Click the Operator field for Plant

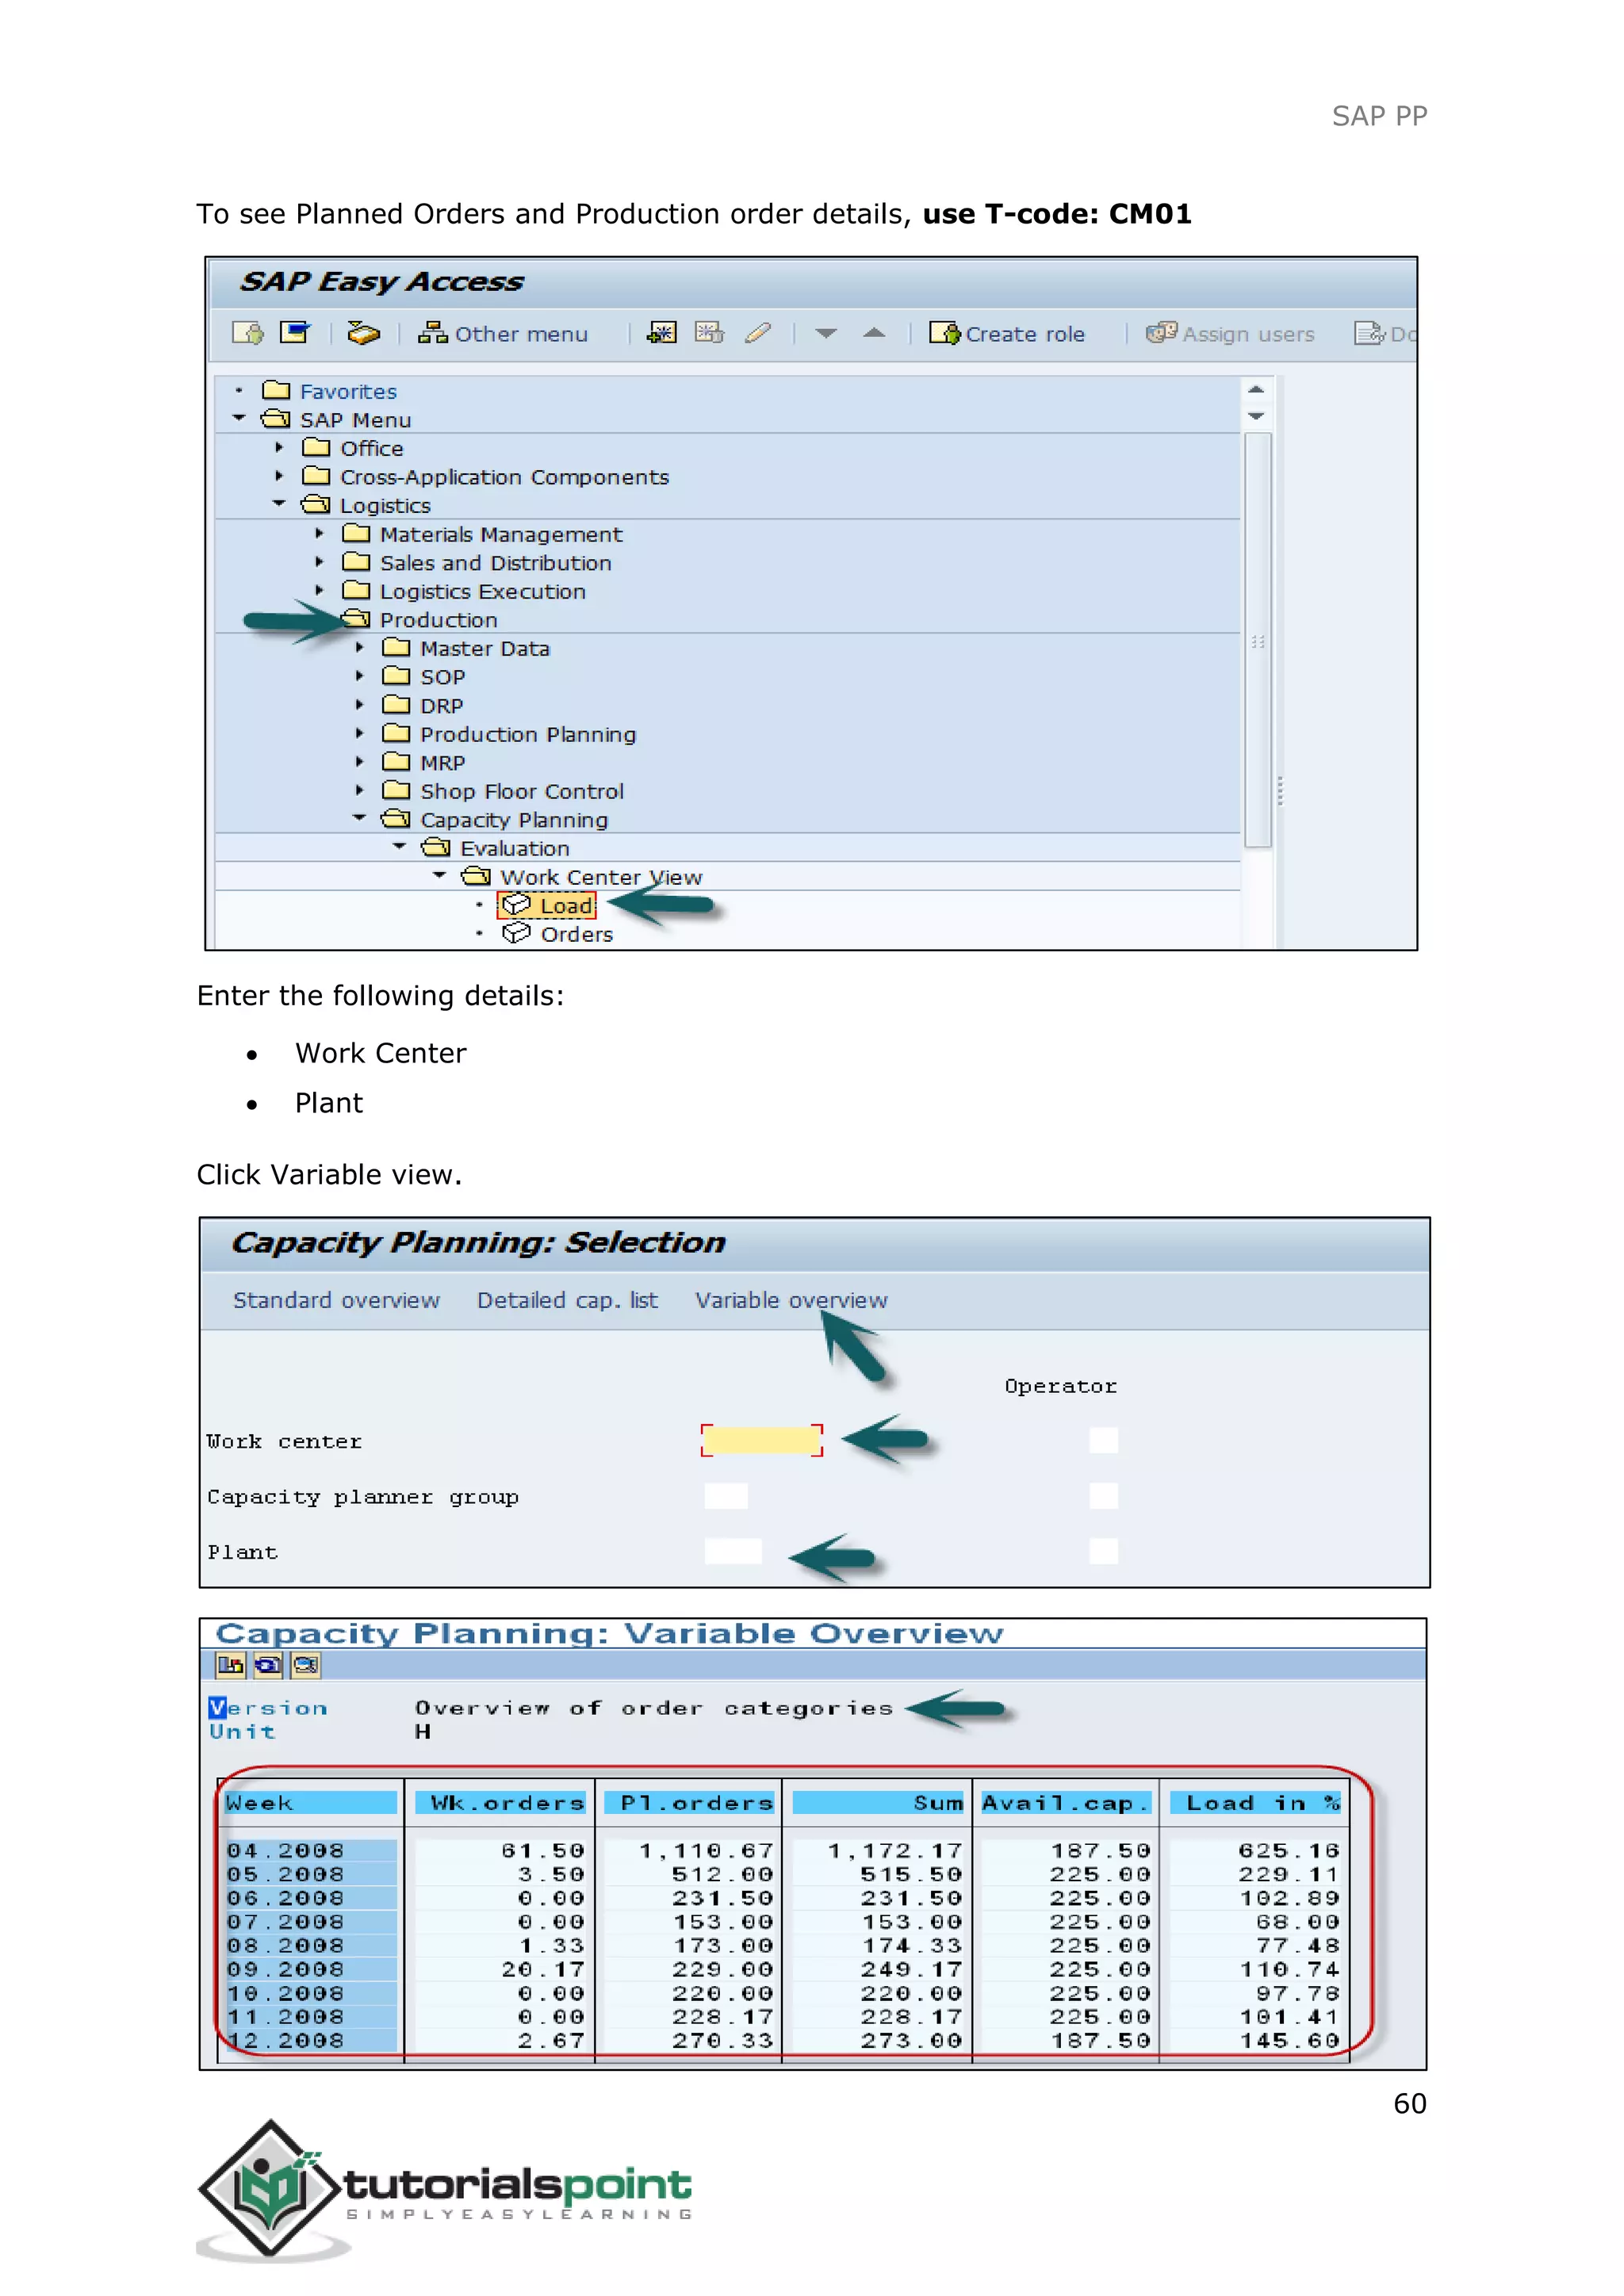click(x=1104, y=1551)
